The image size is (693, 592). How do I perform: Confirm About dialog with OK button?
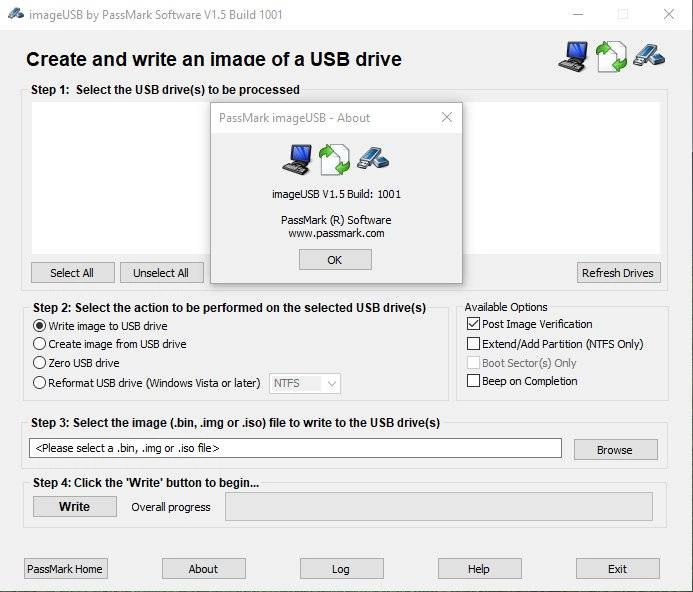pos(335,260)
